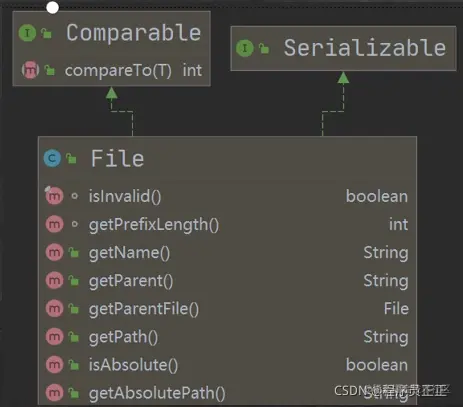Click the public lock icon beside getName()
The height and width of the screenshot is (407, 463).
pos(74,252)
